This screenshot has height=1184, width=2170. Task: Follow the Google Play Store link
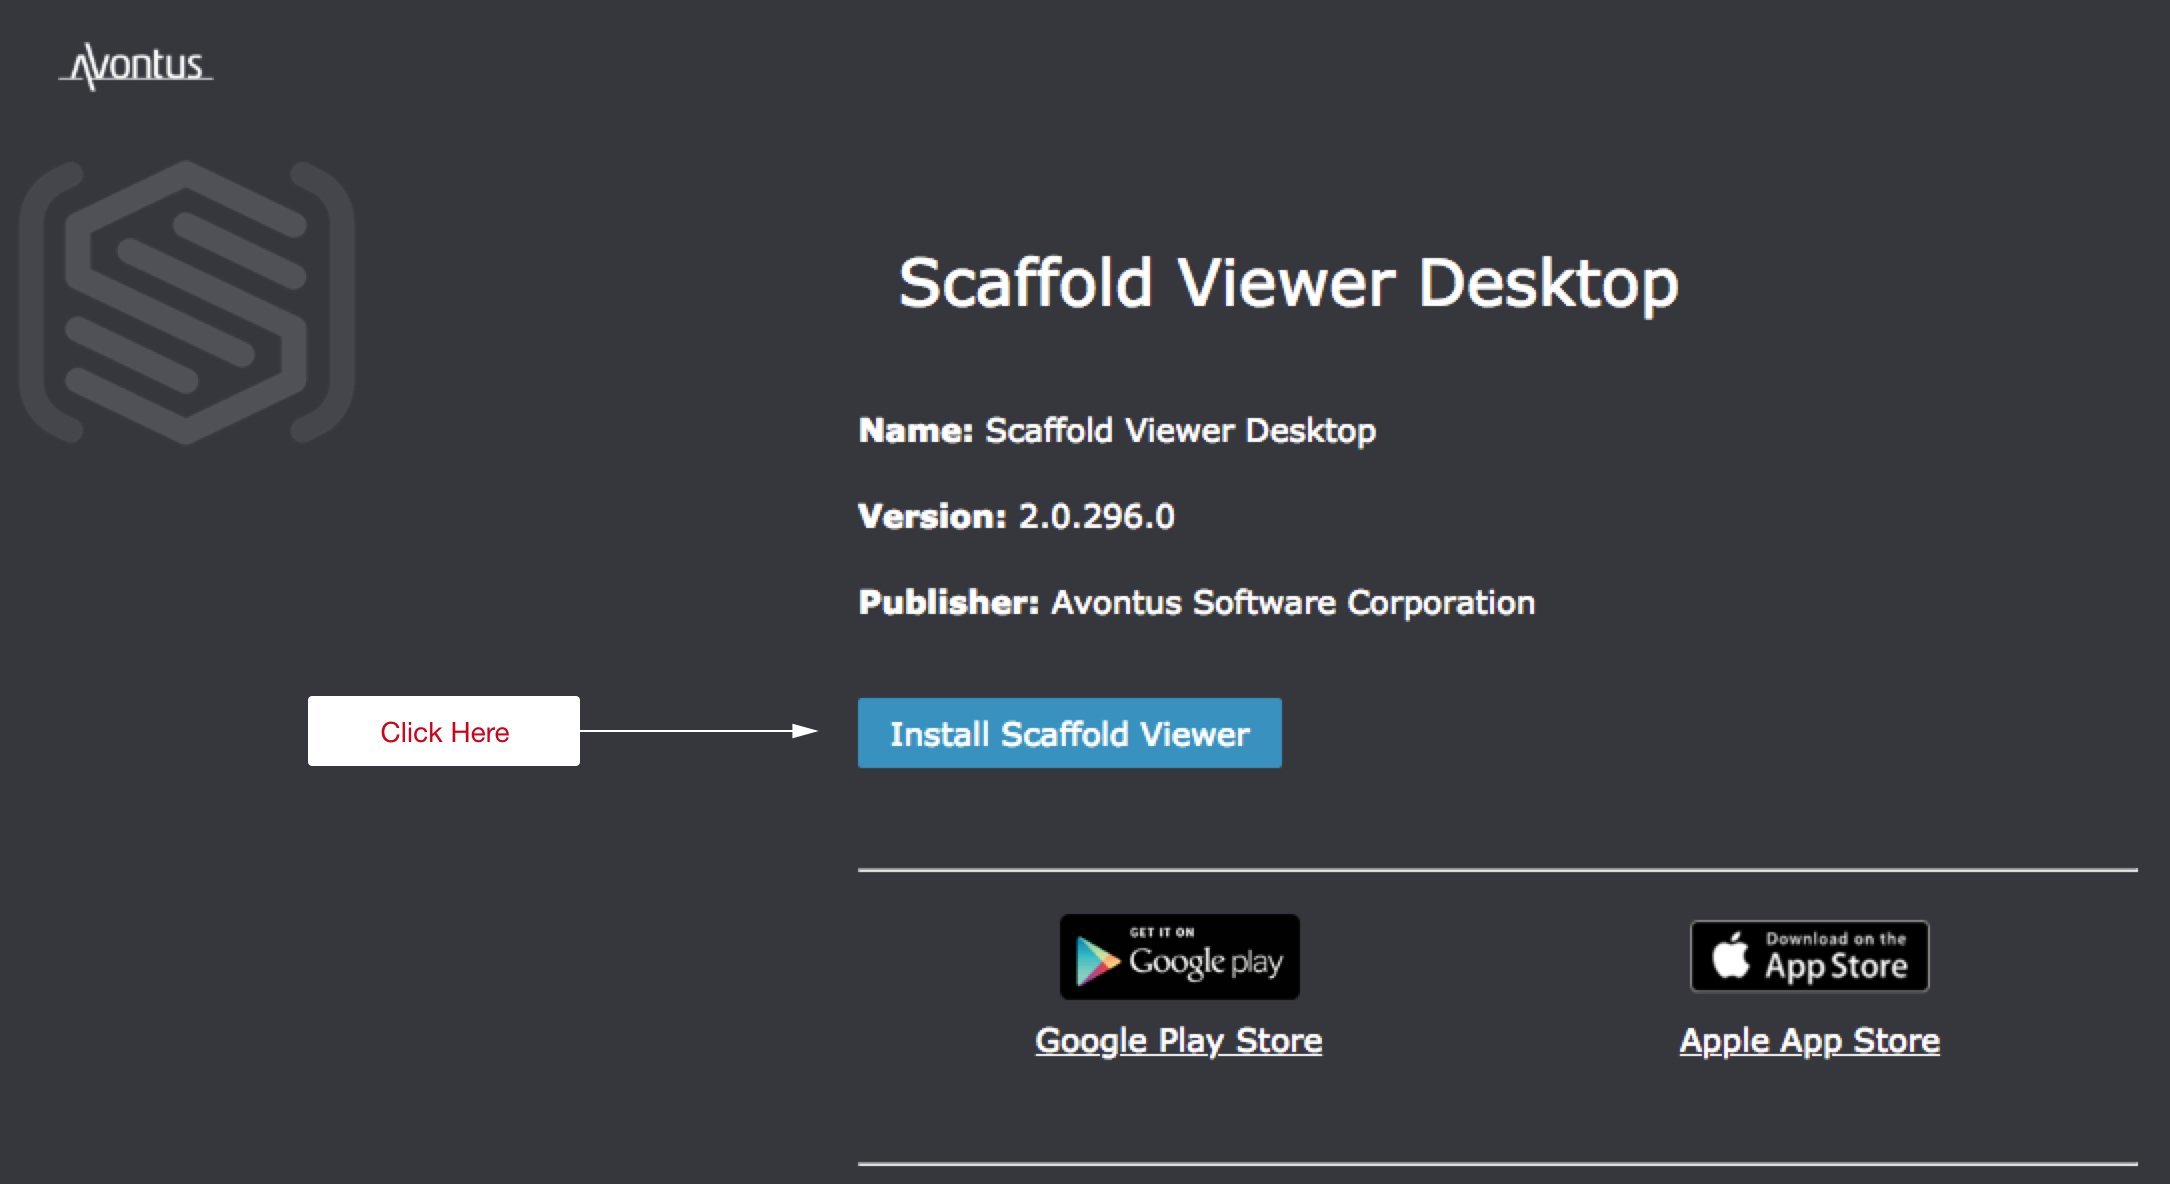(1178, 1040)
